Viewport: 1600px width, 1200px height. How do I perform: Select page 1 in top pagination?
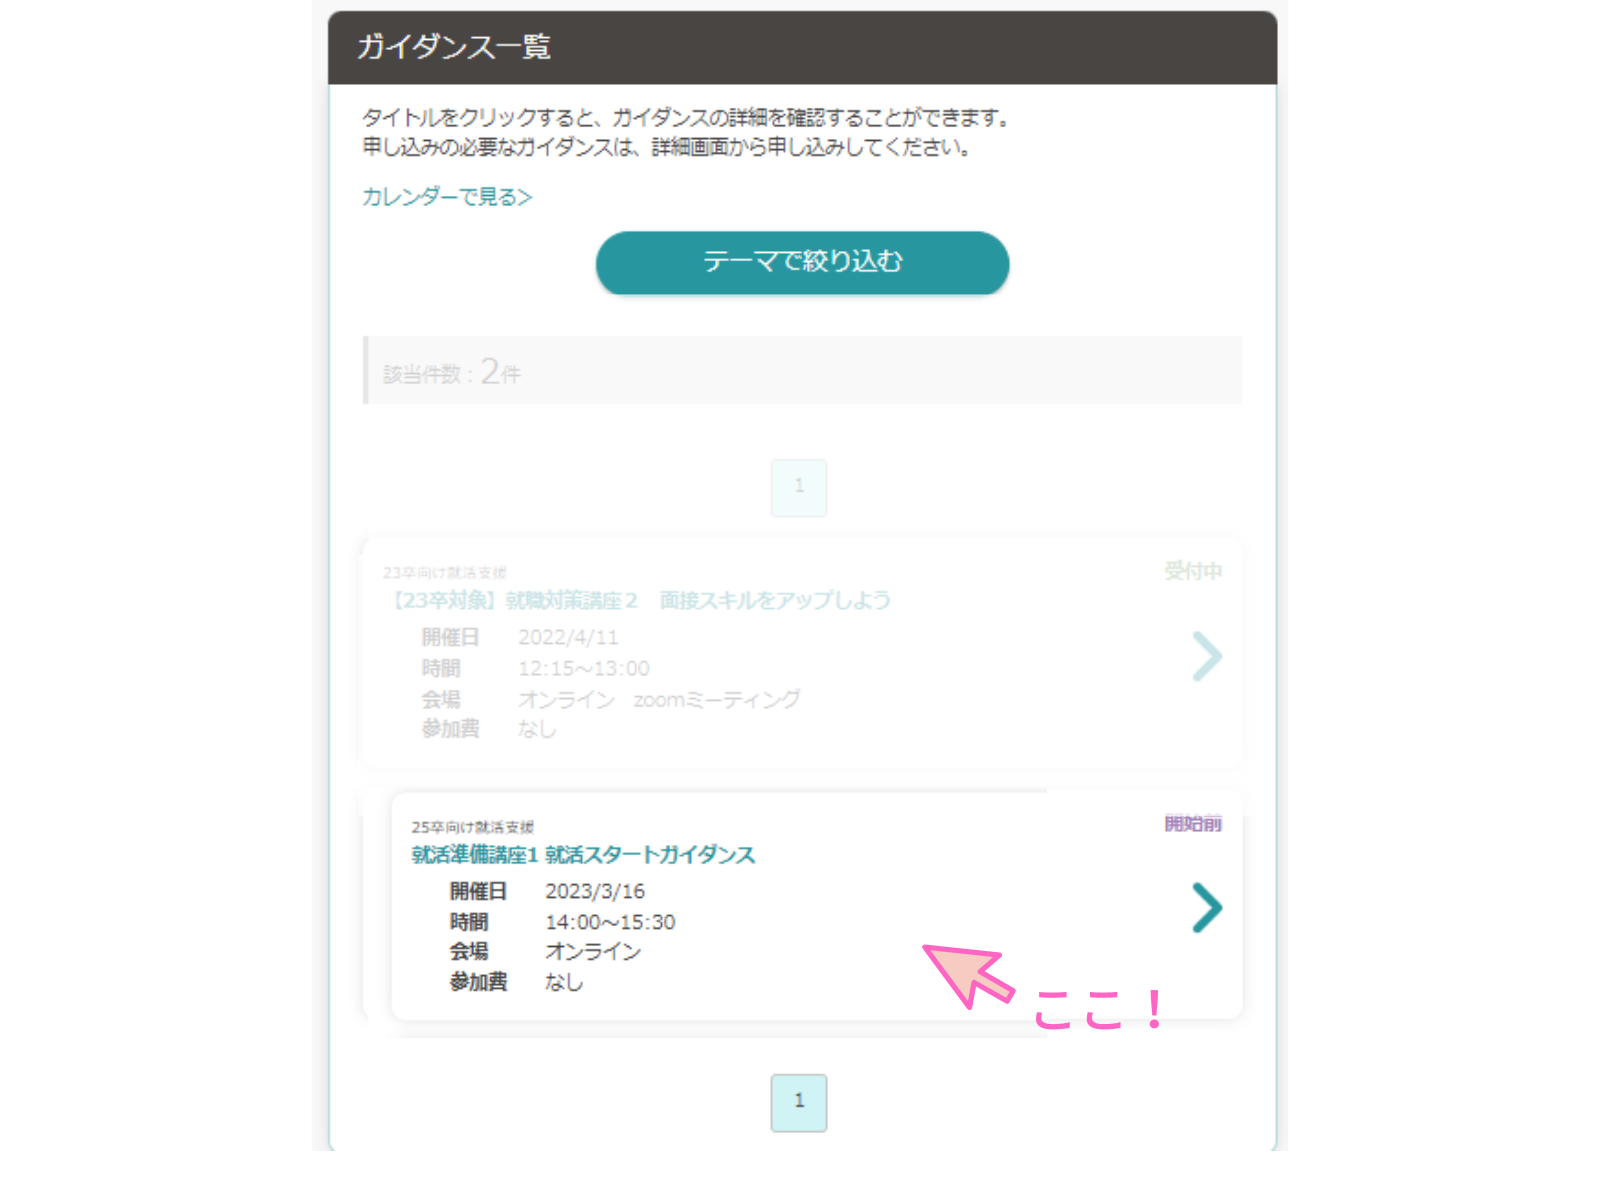pyautogui.click(x=799, y=487)
